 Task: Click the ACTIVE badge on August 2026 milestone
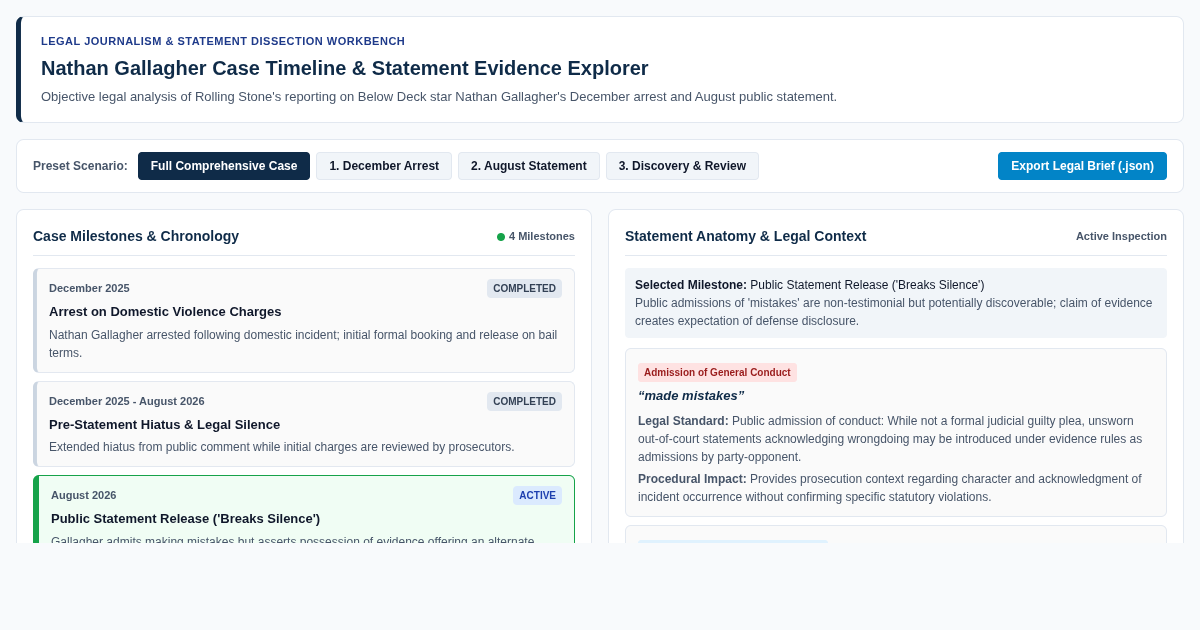(537, 495)
